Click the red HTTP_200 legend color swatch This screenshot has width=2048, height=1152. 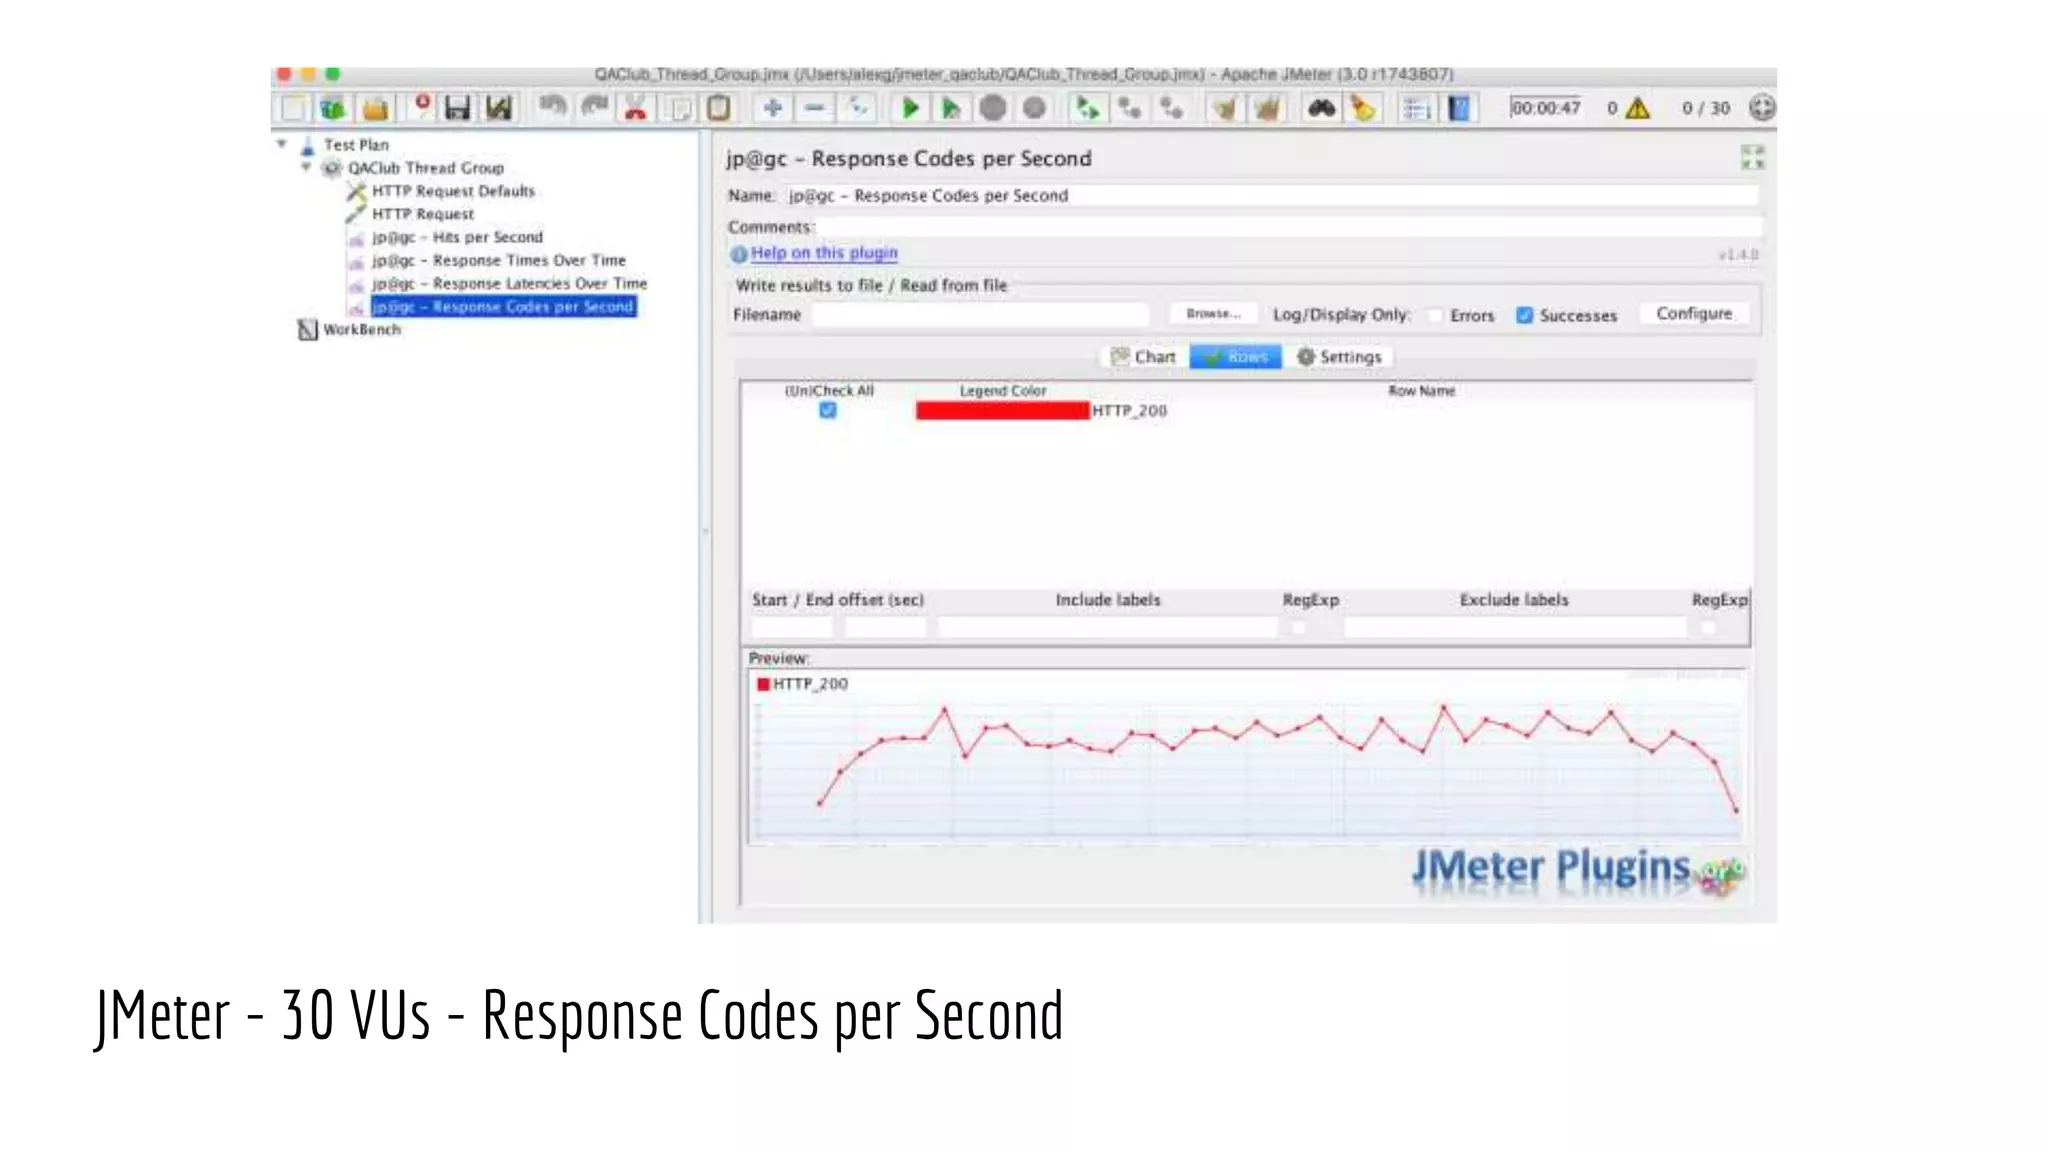1002,410
